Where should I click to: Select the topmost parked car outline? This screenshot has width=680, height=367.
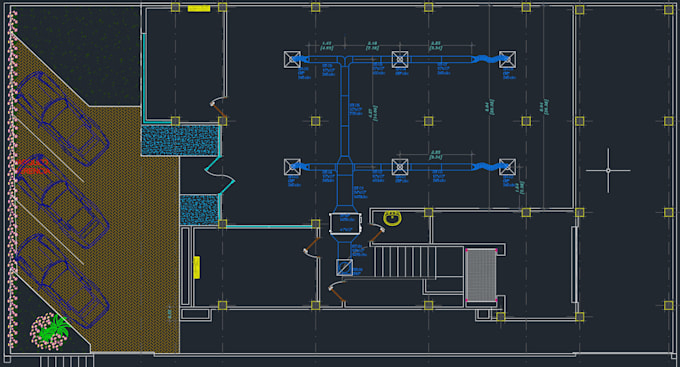(x=62, y=119)
